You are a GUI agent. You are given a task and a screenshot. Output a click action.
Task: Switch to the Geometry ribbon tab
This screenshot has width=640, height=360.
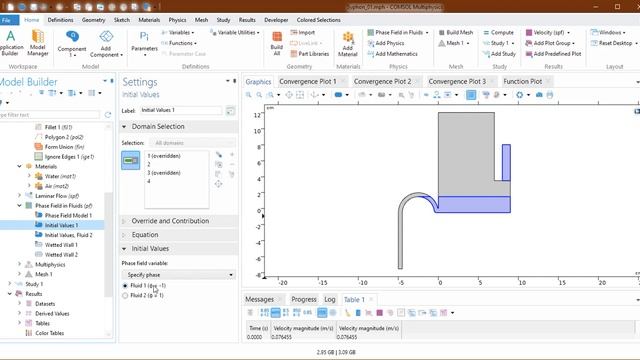point(93,20)
